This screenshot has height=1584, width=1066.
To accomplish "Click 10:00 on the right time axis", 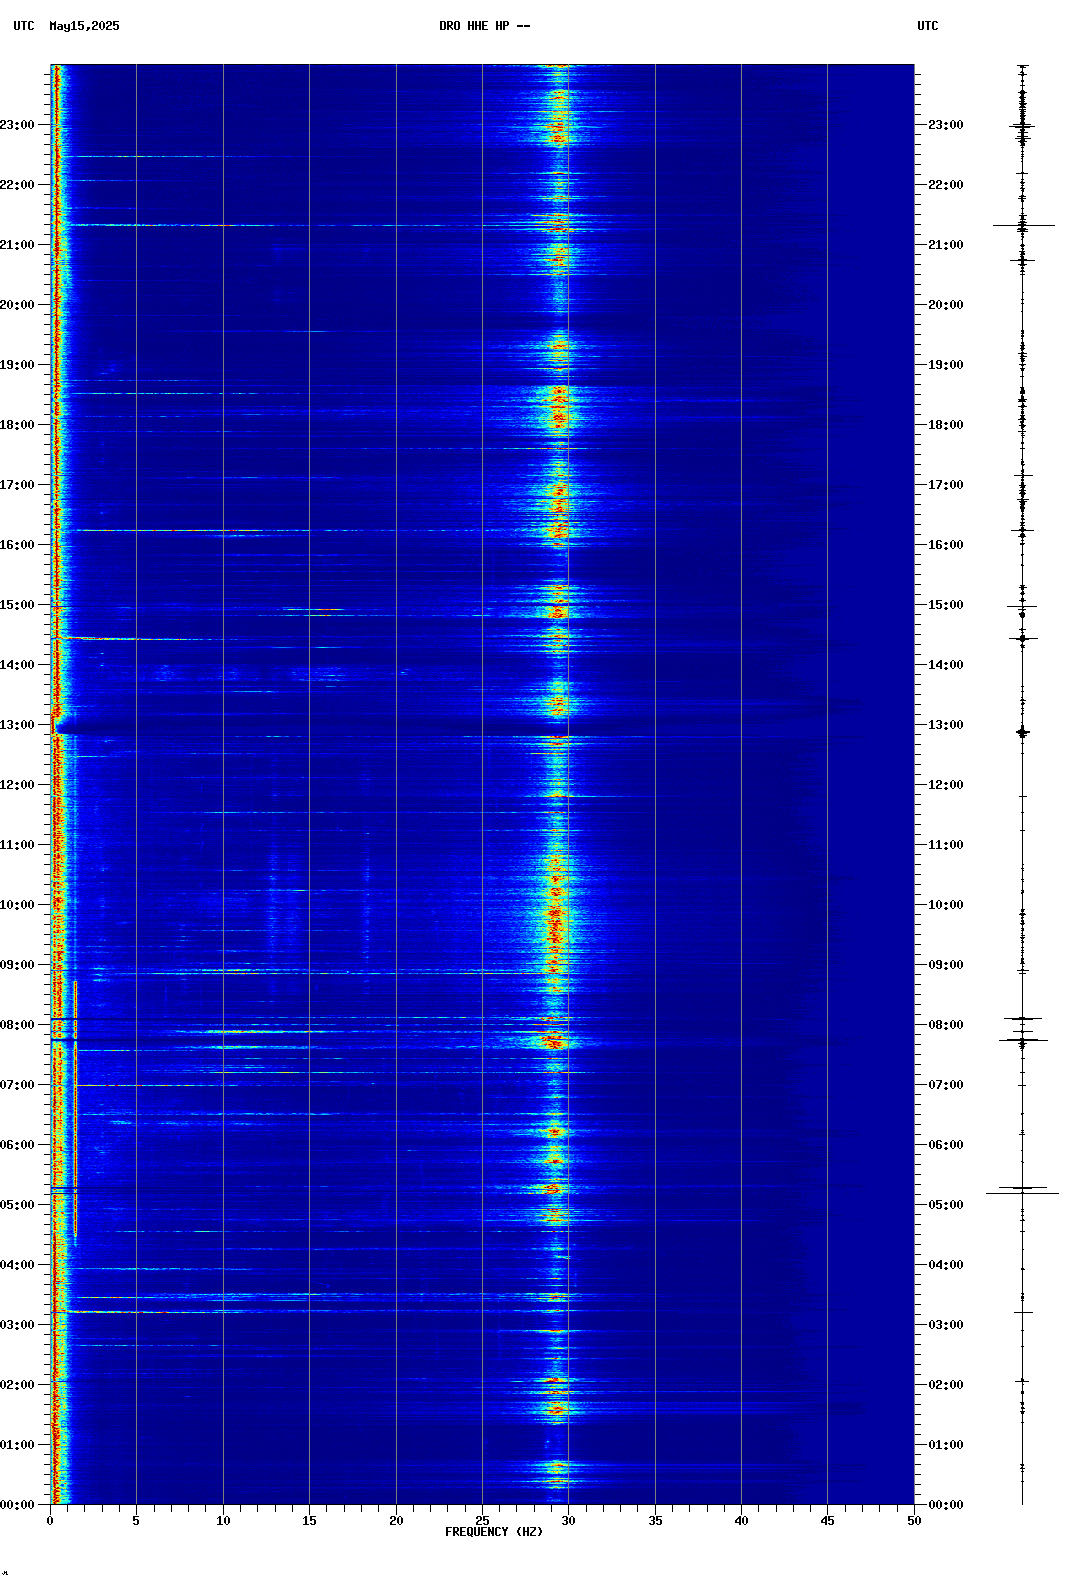I will pyautogui.click(x=946, y=905).
